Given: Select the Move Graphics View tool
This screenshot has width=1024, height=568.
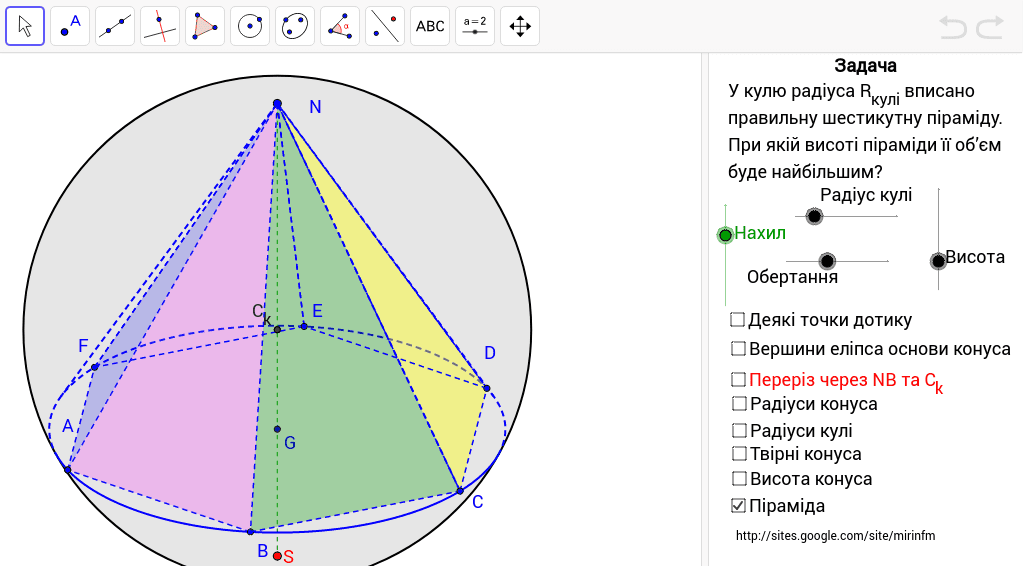Looking at the screenshot, I should [520, 26].
